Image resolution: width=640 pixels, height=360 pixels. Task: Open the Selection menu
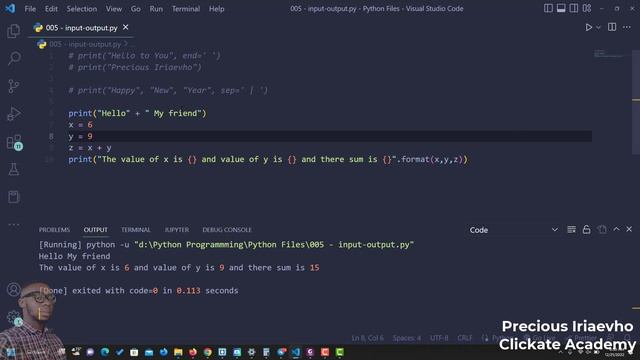(x=82, y=9)
